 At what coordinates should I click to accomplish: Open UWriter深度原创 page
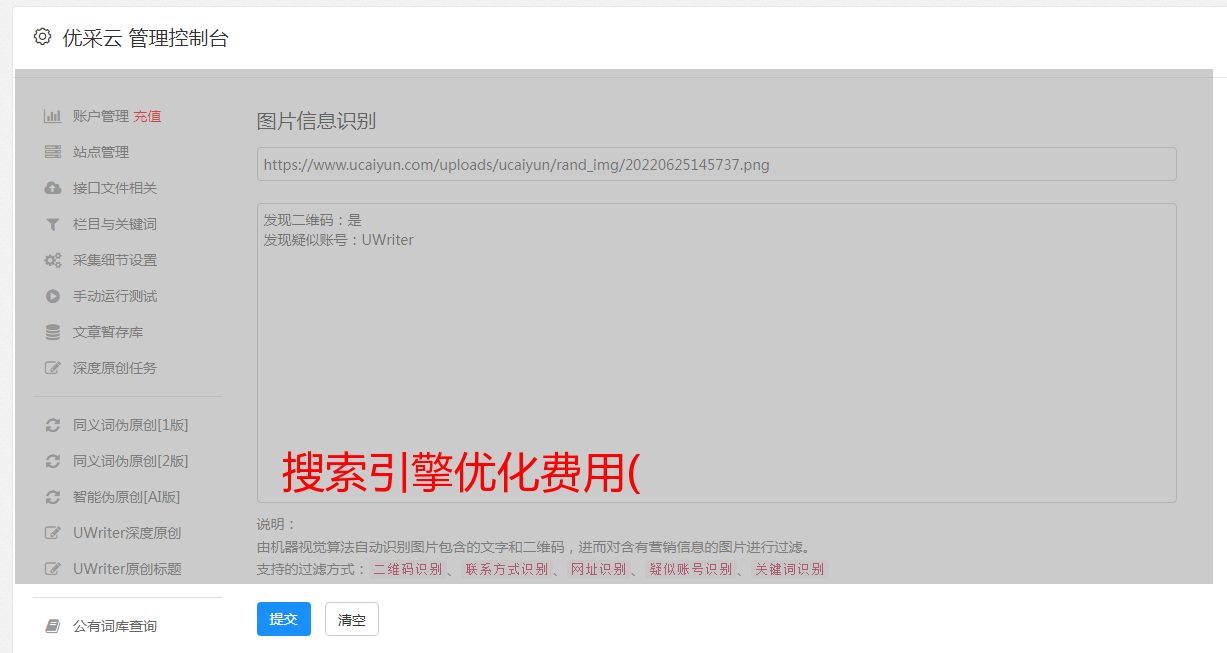click(127, 533)
